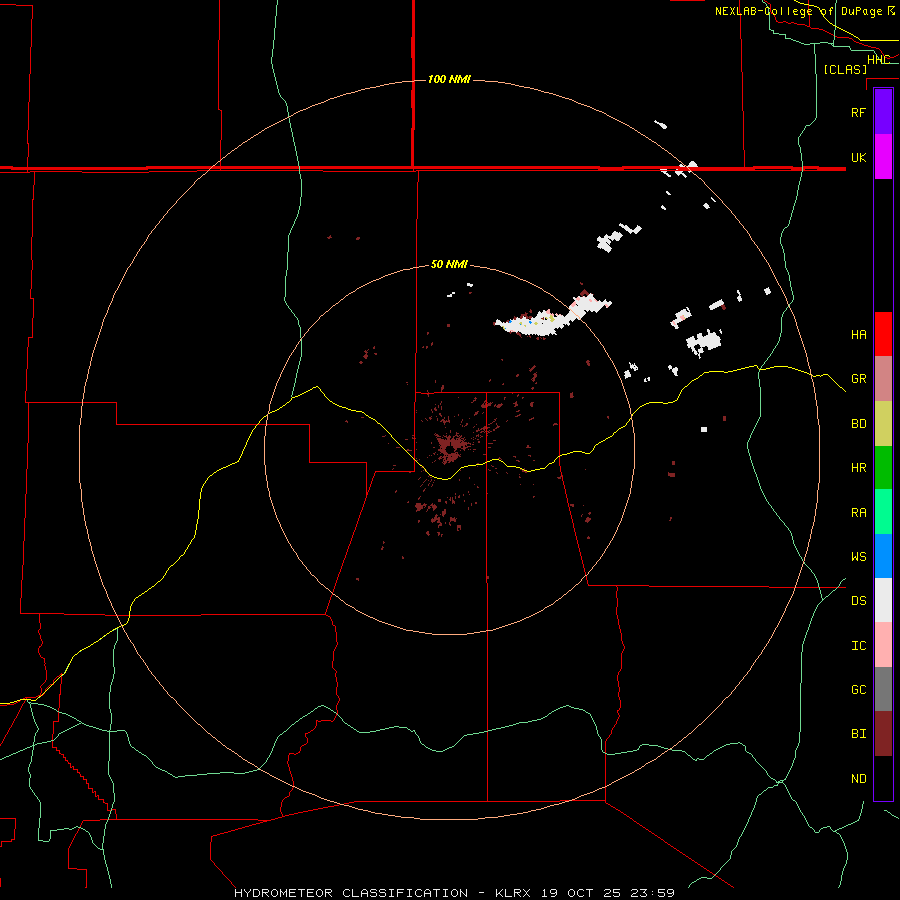Screen dimensions: 900x900
Task: Click the UK magenta legend swatch
Action: tap(883, 157)
